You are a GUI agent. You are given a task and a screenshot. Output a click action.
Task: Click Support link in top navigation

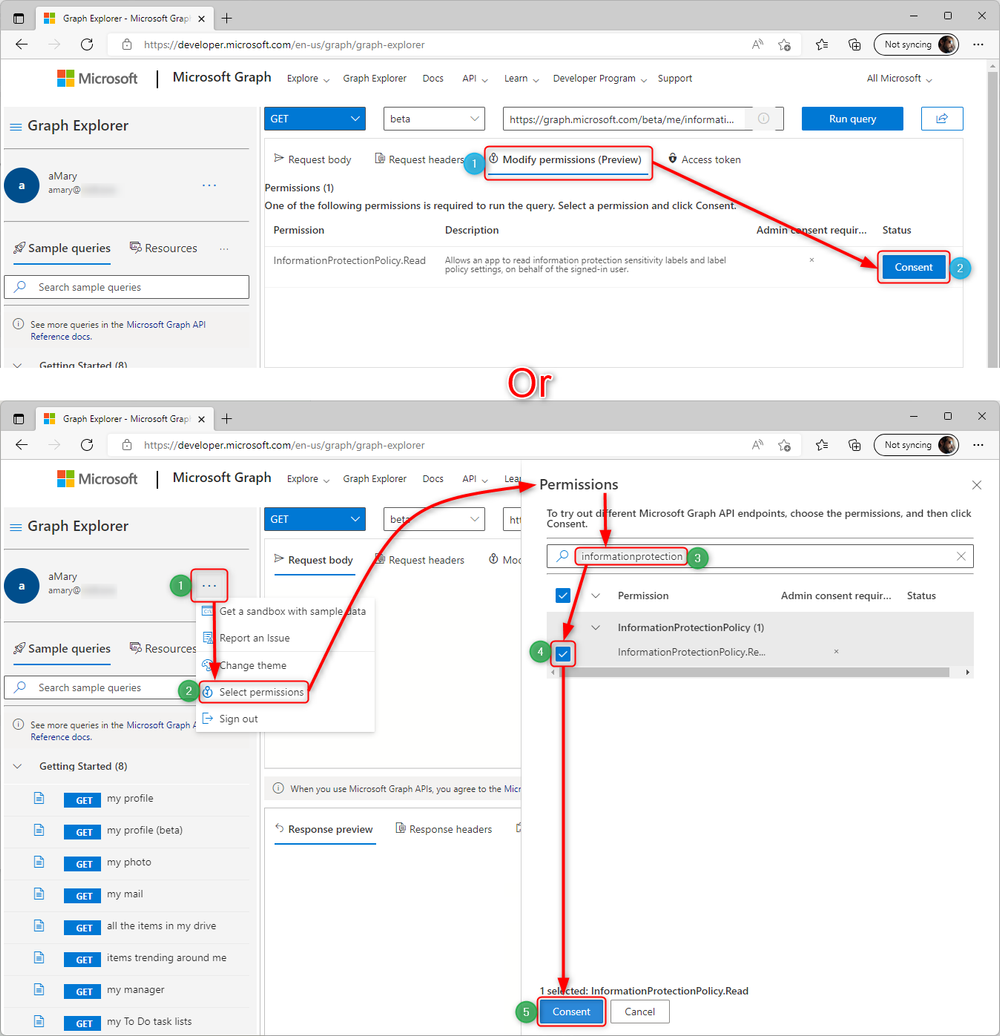tap(674, 78)
